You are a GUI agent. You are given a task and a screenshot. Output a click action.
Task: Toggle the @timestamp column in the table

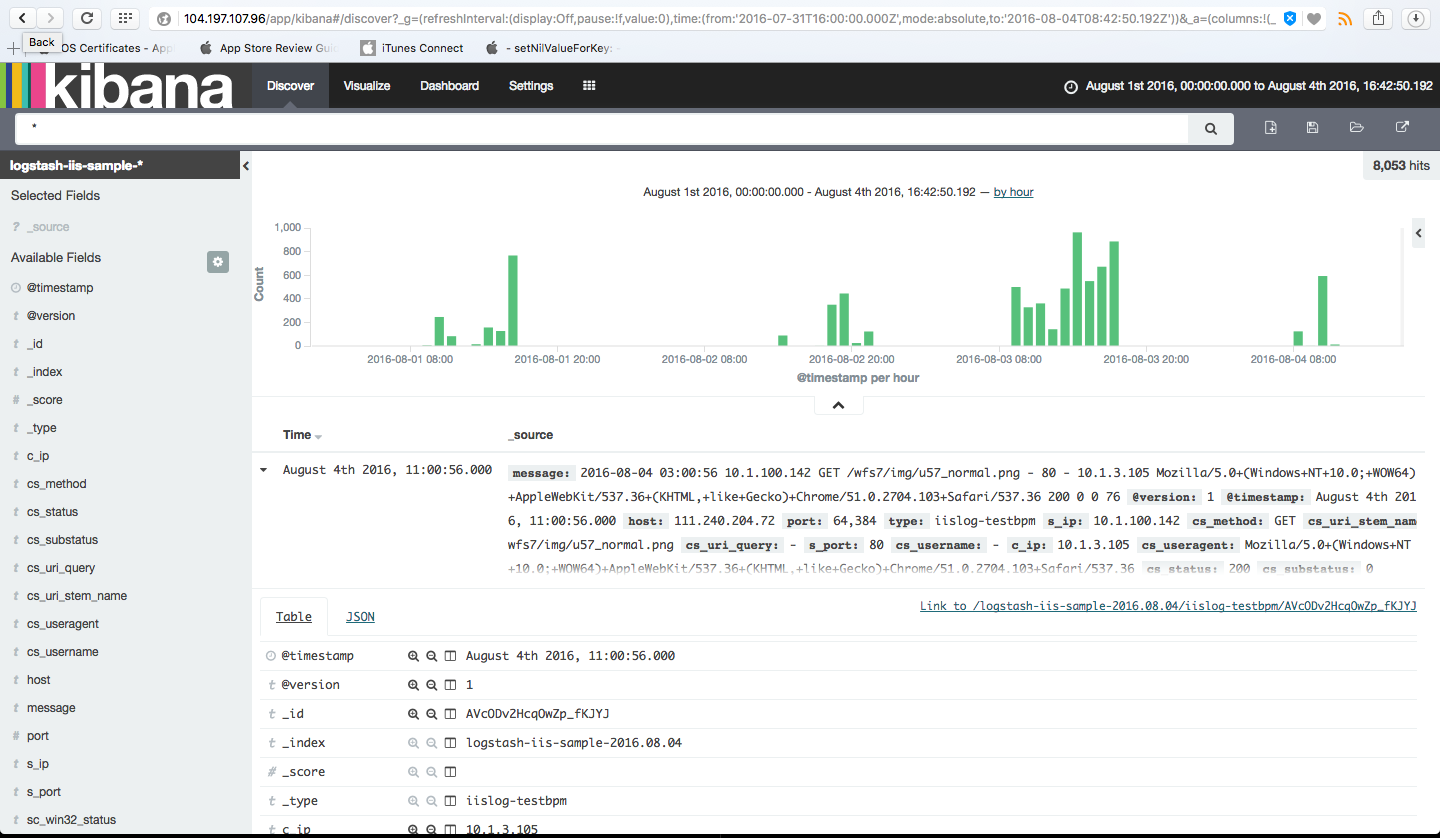pyautogui.click(x=450, y=657)
